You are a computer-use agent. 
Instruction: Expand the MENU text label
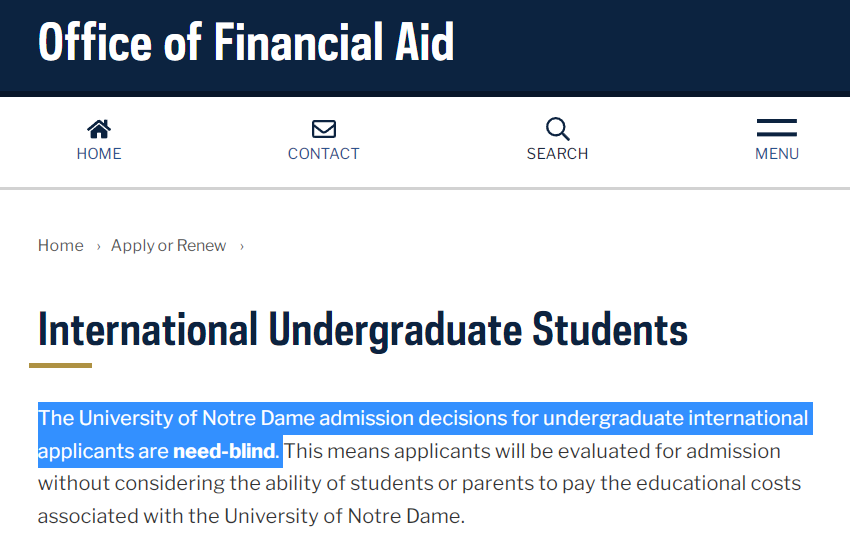[x=777, y=154]
